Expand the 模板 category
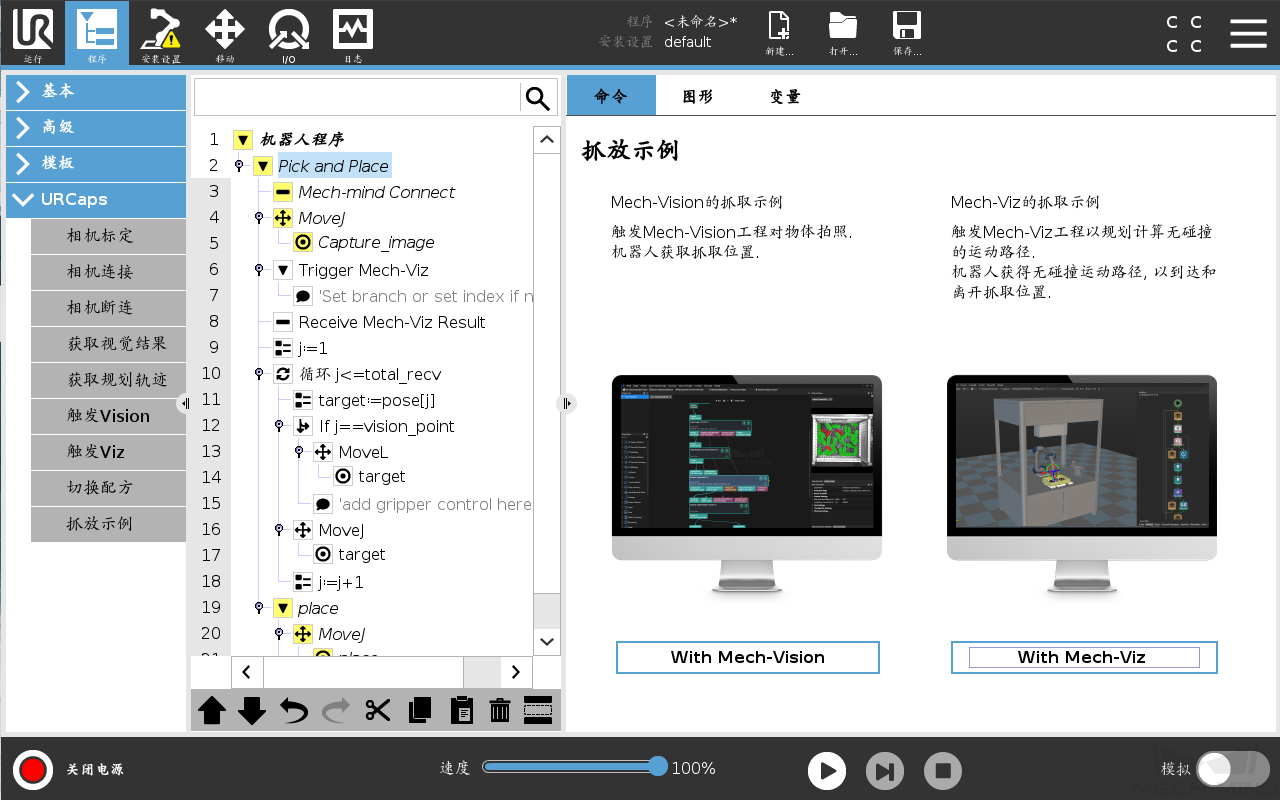Image resolution: width=1280 pixels, height=800 pixels. 96,163
